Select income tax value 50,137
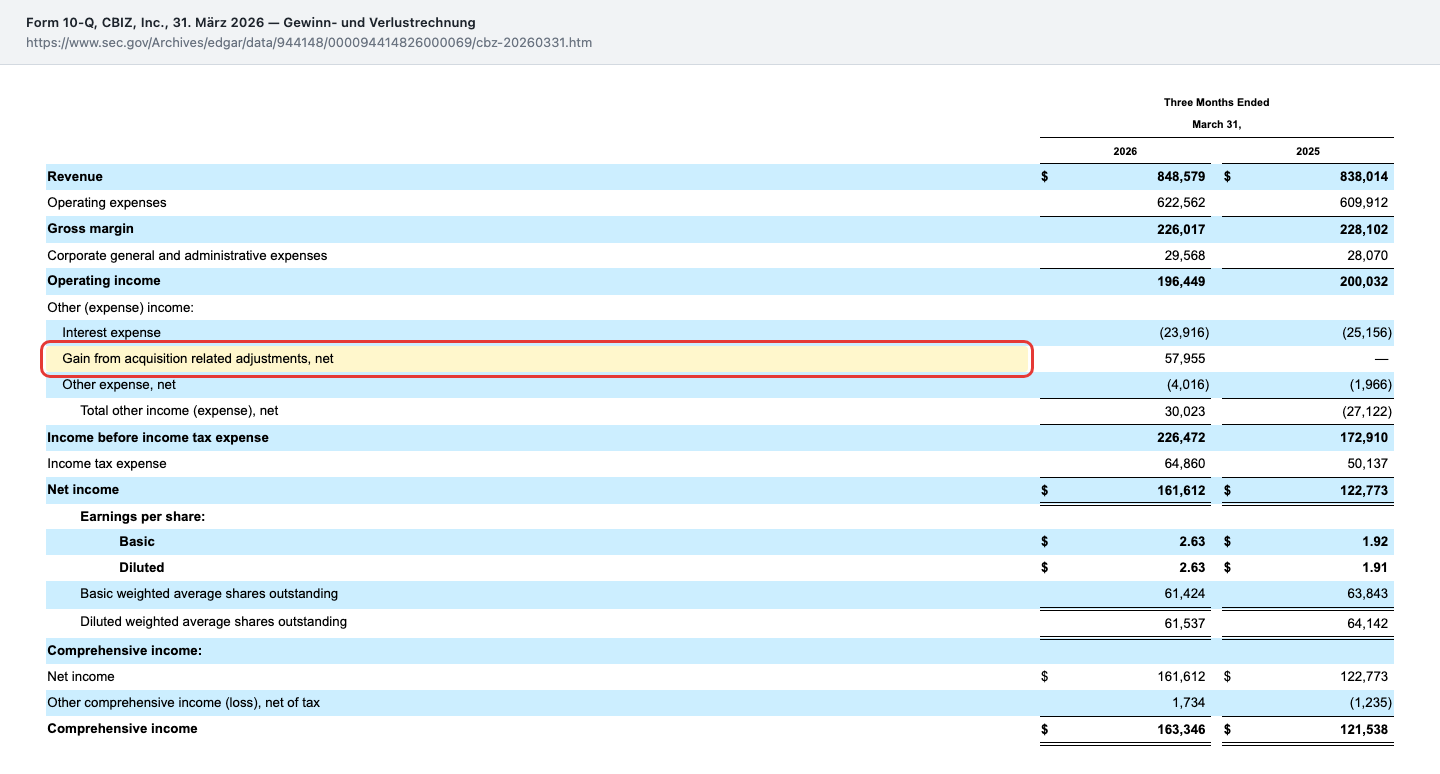This screenshot has height=774, width=1440. point(1367,464)
